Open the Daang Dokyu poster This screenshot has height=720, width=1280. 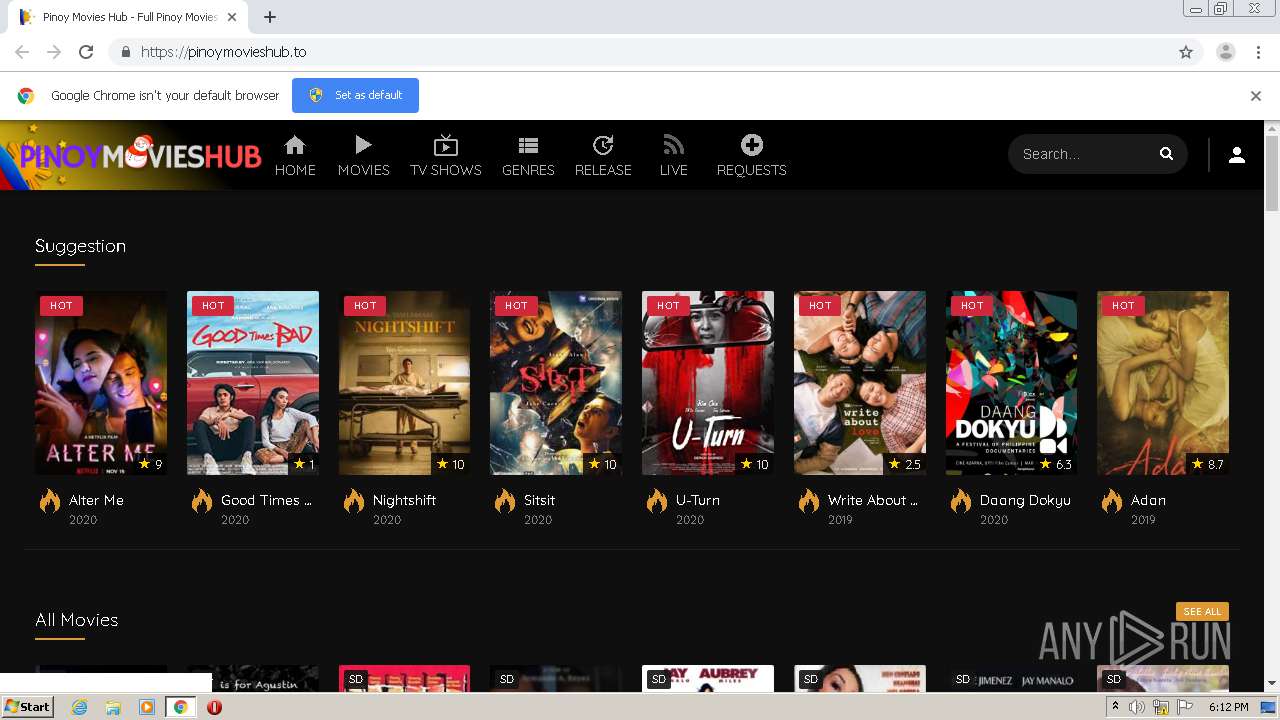pyautogui.click(x=1011, y=383)
